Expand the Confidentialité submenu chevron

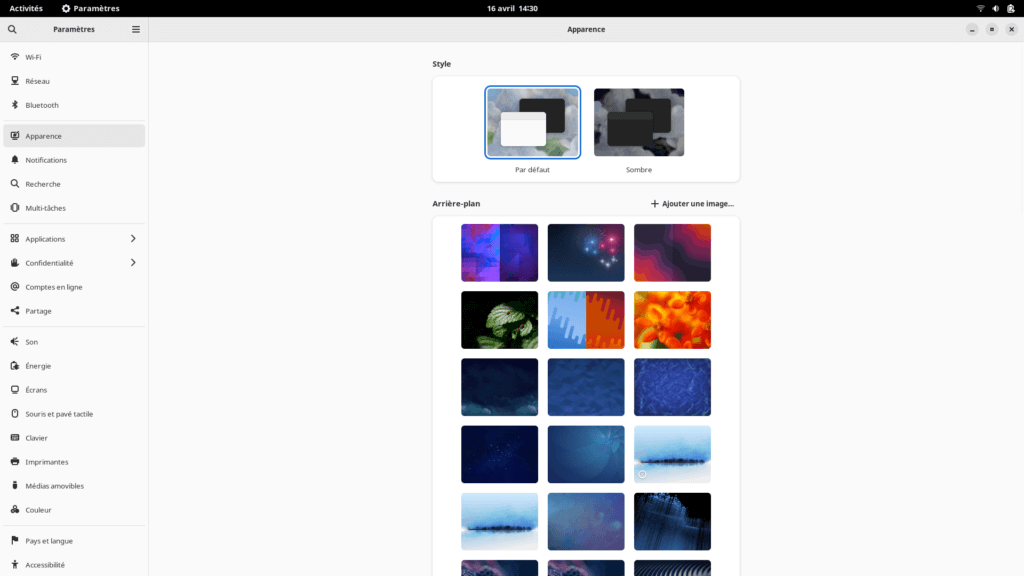click(x=133, y=263)
